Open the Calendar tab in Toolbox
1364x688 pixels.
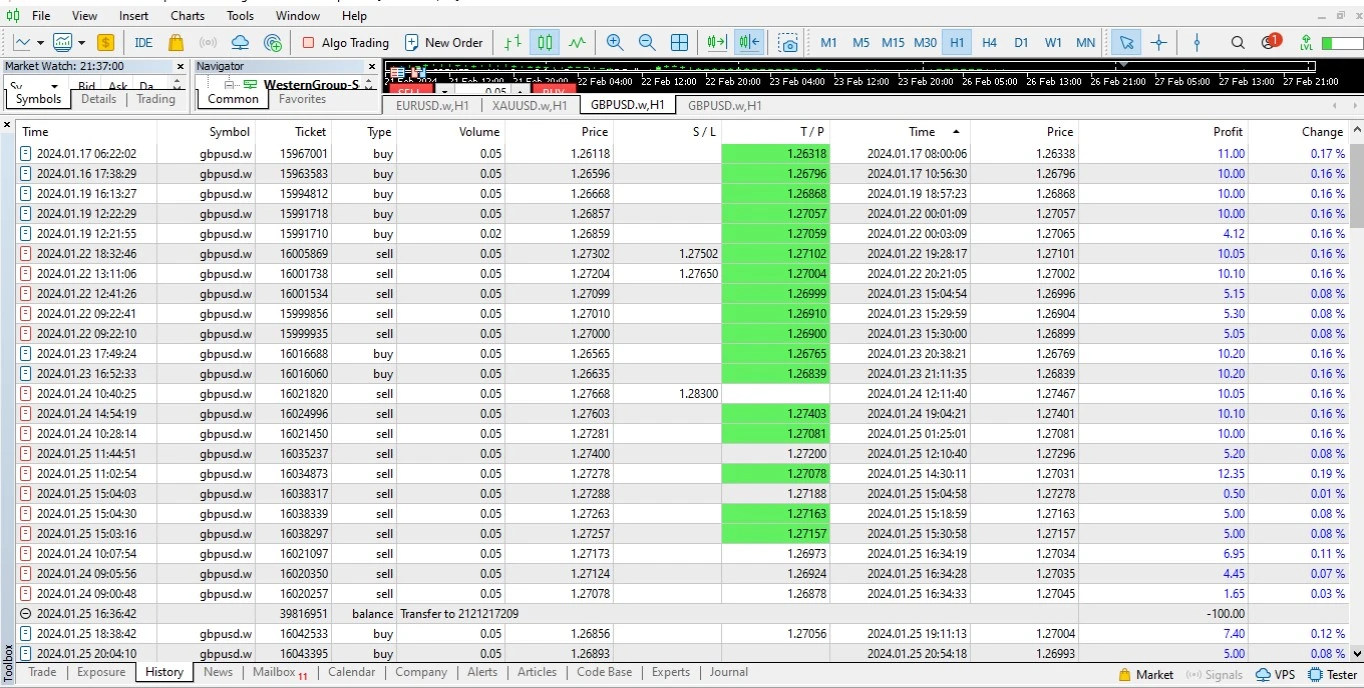[x=352, y=672]
